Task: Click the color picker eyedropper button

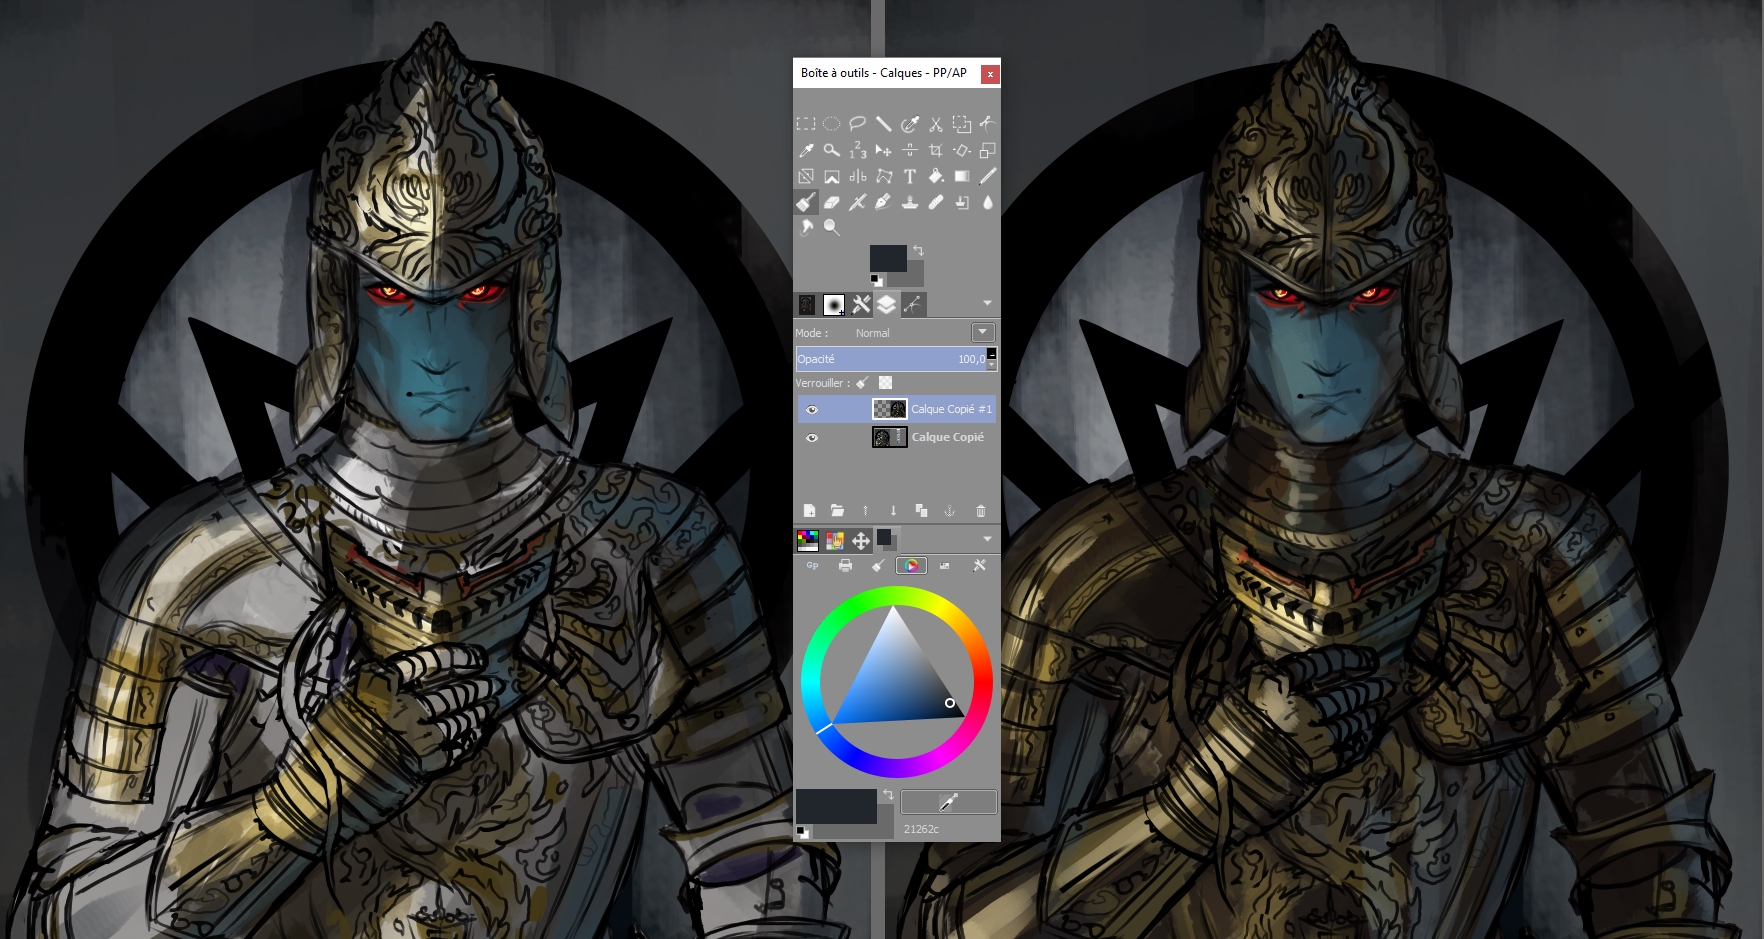Action: click(948, 801)
